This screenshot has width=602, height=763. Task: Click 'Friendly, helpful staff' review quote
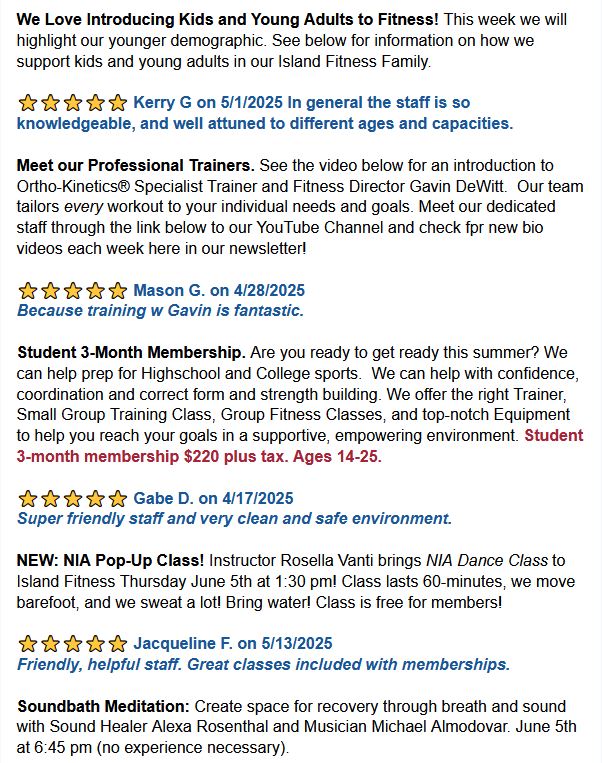pyautogui.click(x=263, y=664)
